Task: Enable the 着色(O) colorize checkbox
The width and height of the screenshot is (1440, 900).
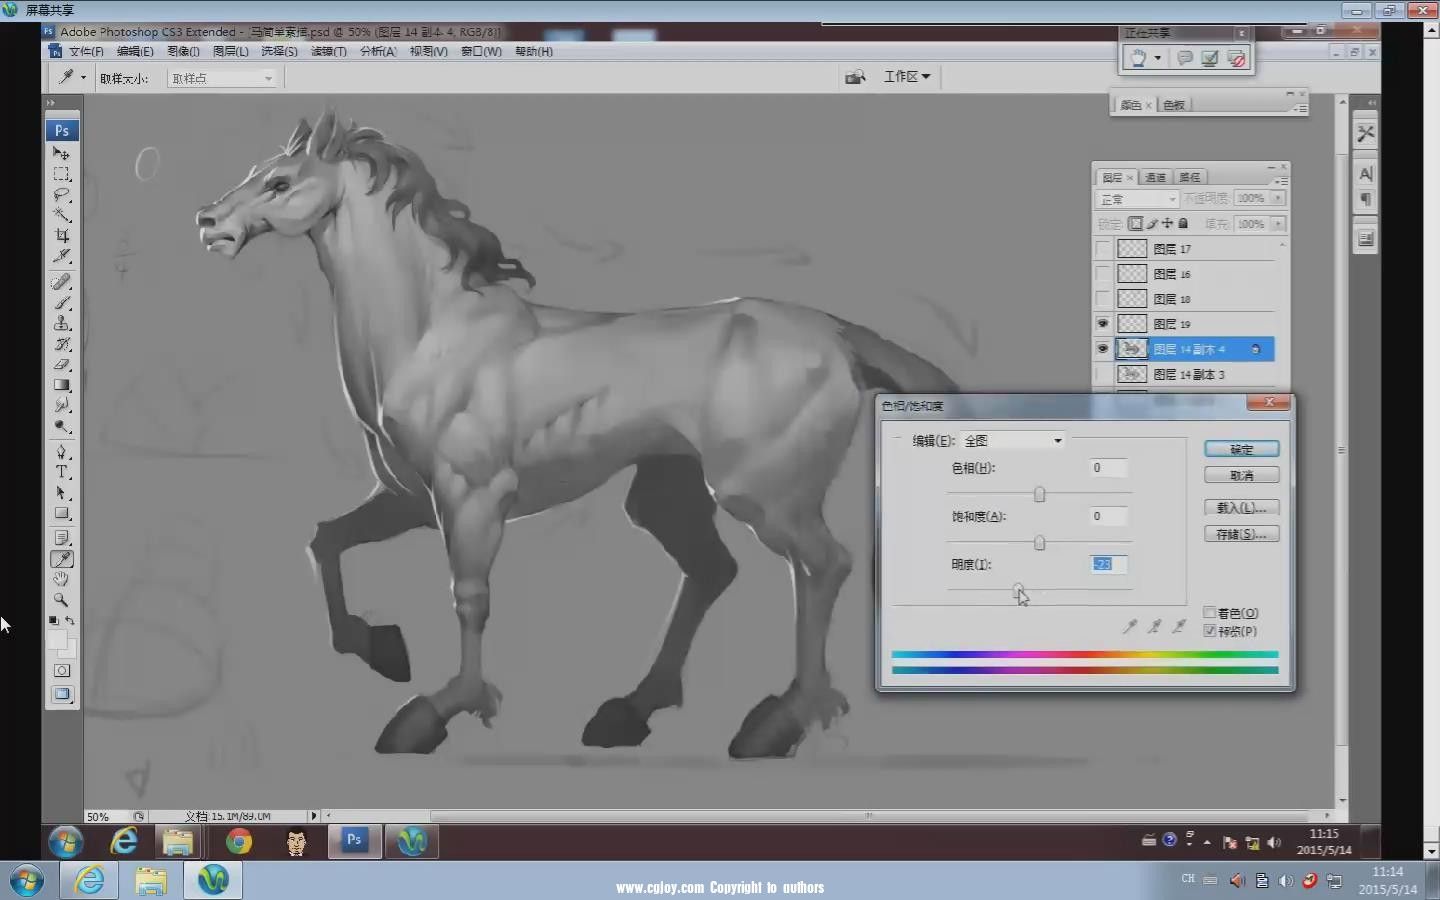Action: [x=1210, y=613]
